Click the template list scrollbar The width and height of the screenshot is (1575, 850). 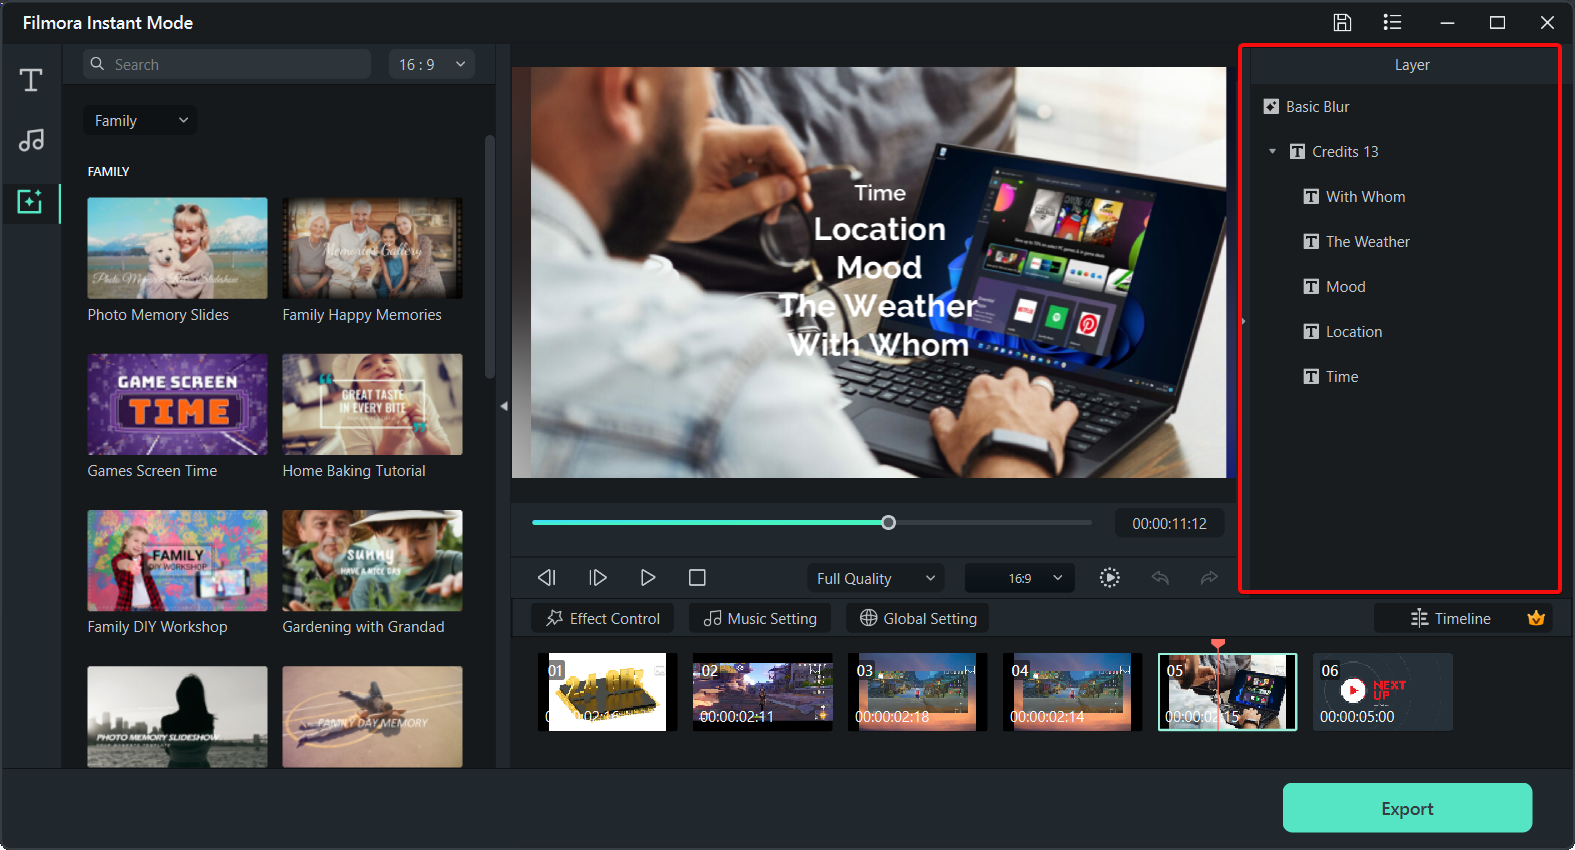(489, 257)
